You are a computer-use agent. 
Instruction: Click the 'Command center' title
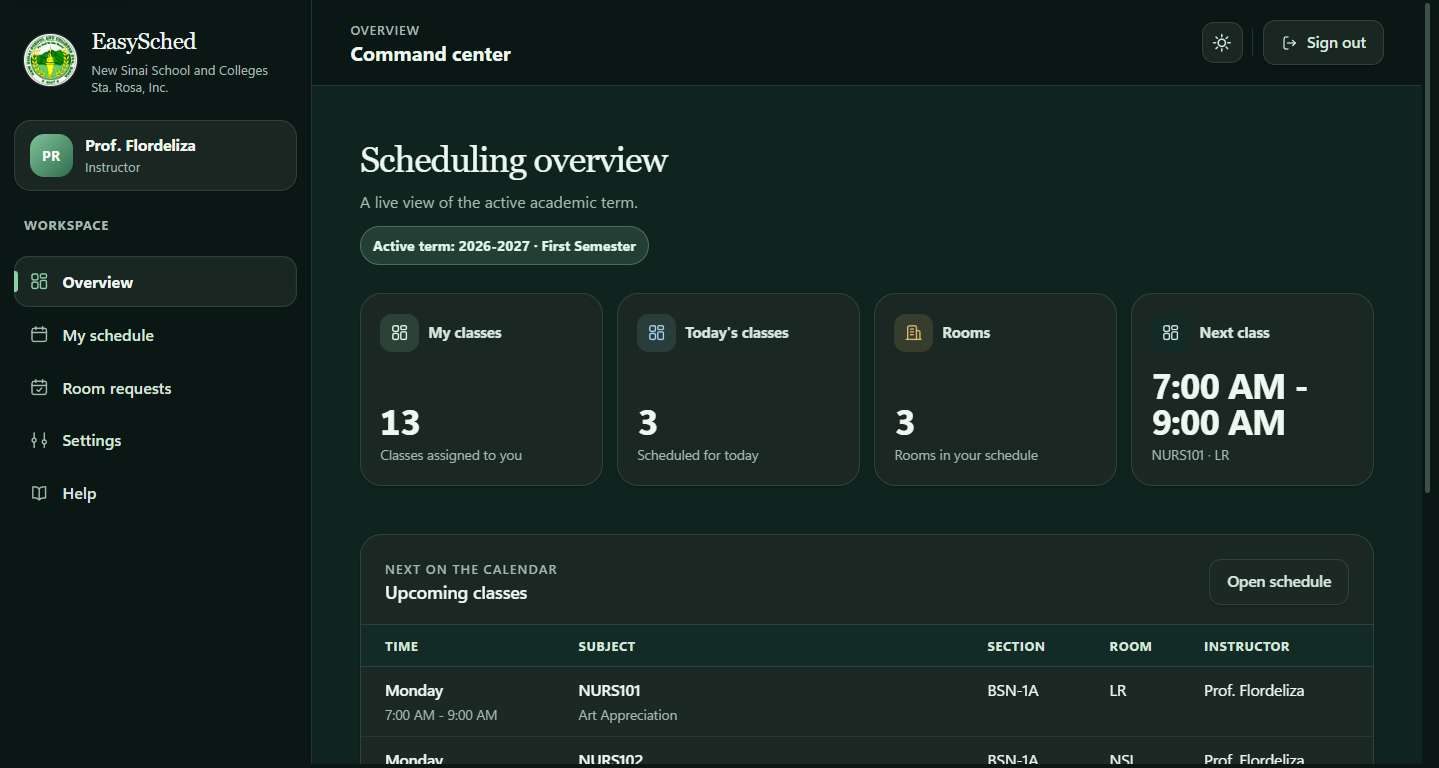431,54
